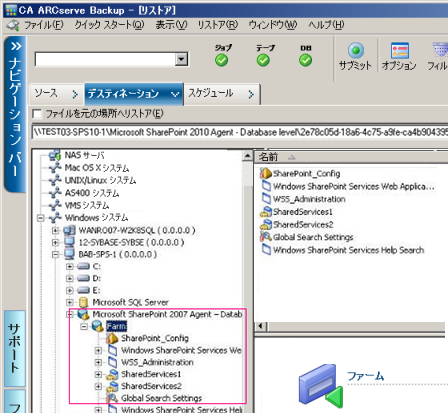Image resolution: width=448 pixels, height=413 pixels.
Task: Collapse the BAB-SPS-1 tree node
Action: pos(55,254)
